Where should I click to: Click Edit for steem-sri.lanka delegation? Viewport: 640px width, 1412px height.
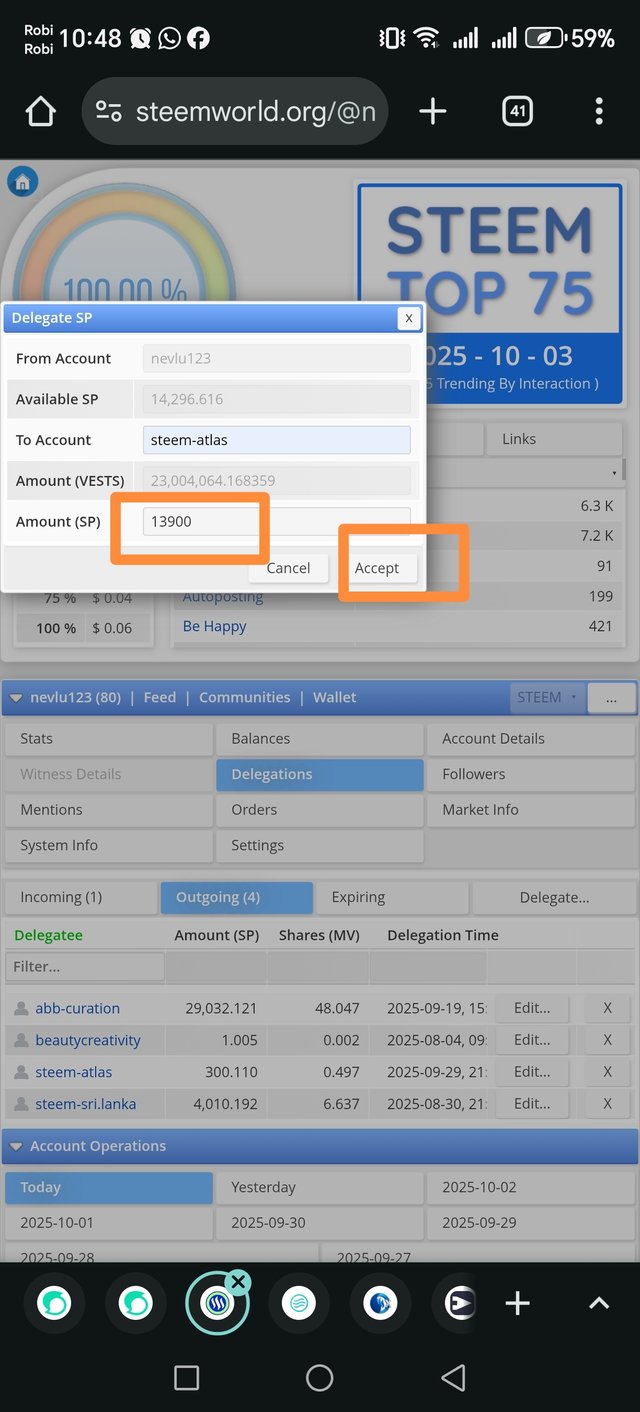click(x=532, y=1104)
